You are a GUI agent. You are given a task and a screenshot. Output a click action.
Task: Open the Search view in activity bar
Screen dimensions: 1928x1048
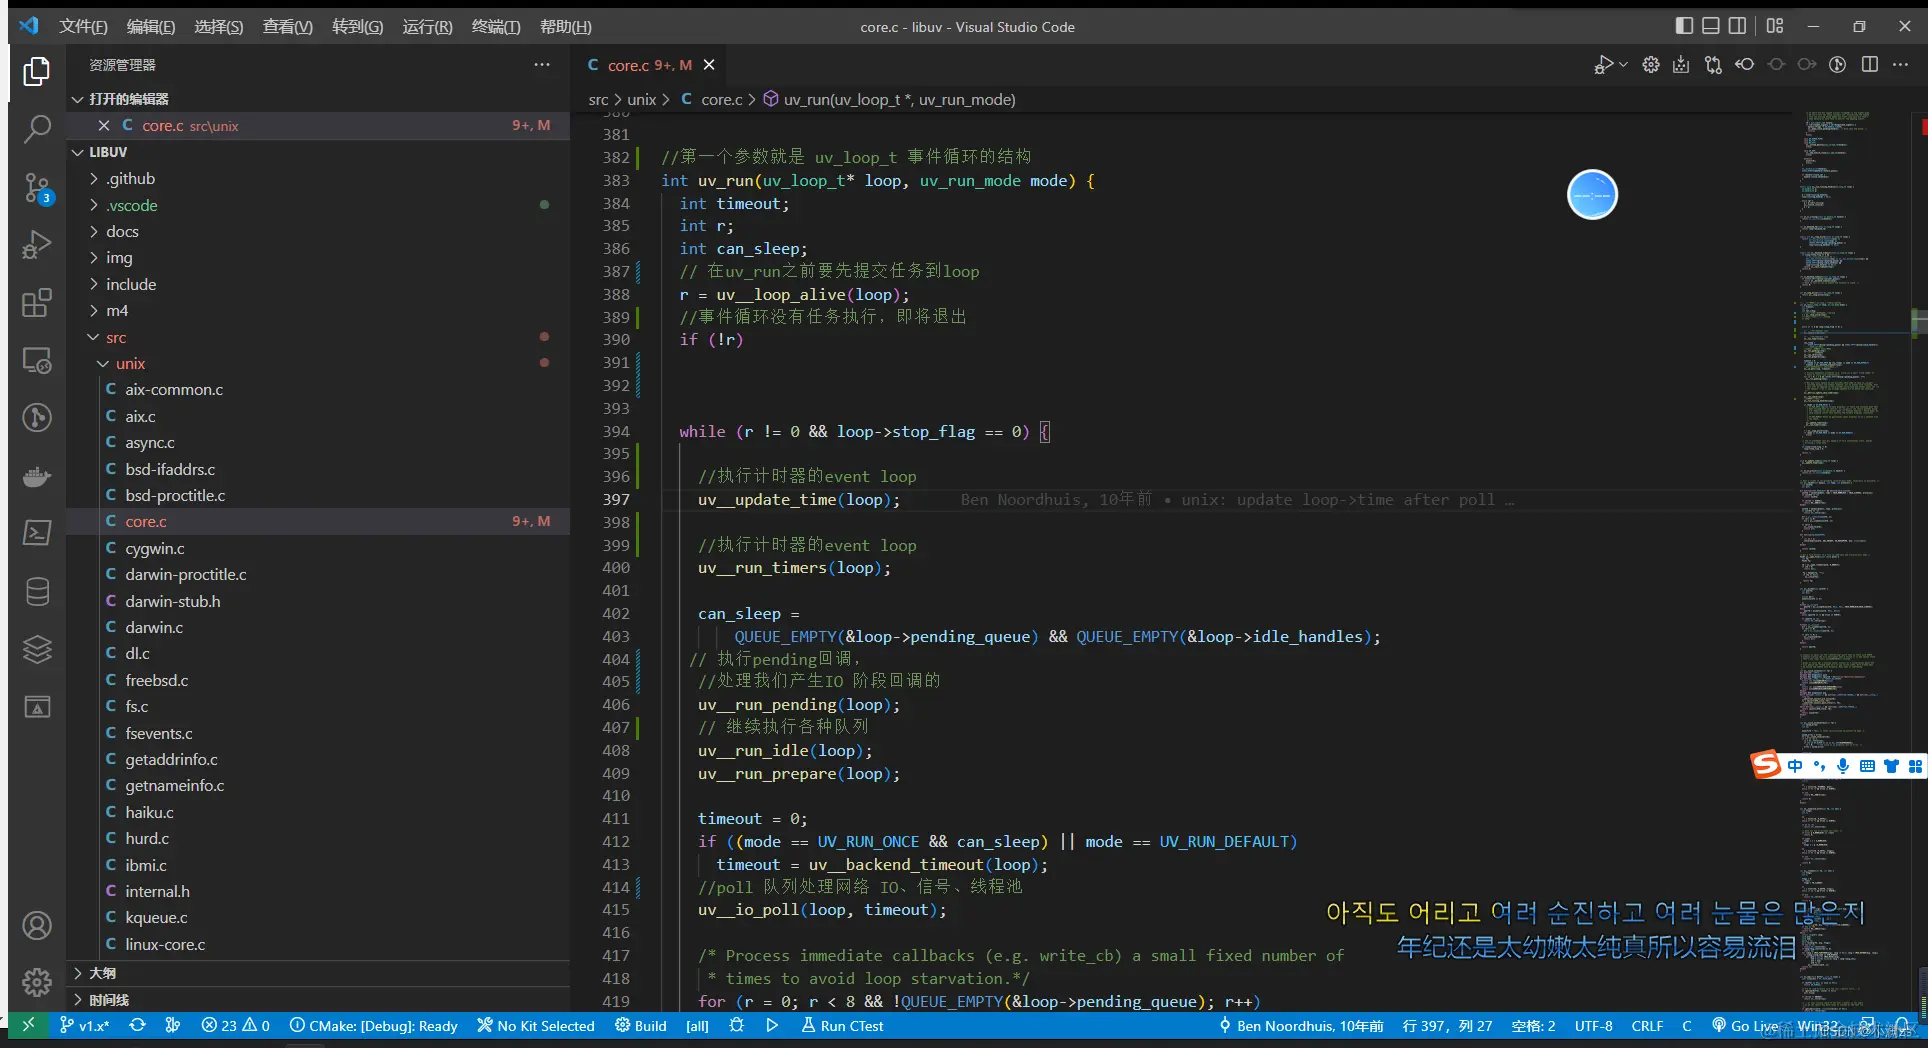[37, 128]
